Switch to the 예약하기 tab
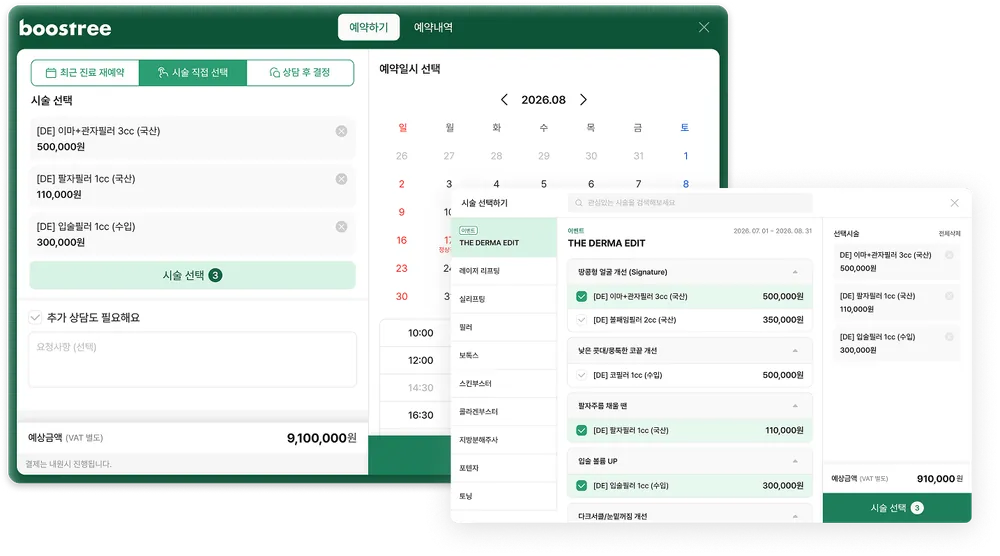Viewport: 1000px width, 556px height. click(369, 27)
